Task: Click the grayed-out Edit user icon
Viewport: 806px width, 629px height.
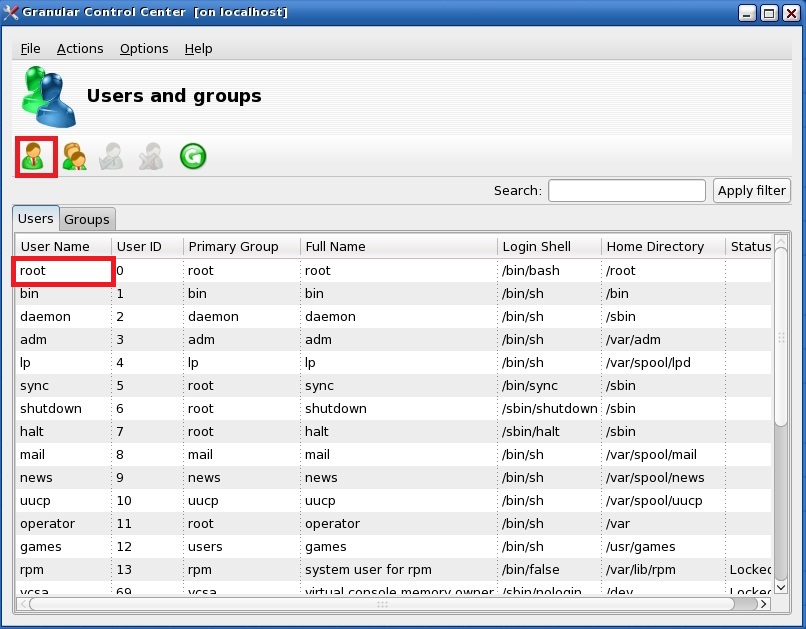Action: 111,156
